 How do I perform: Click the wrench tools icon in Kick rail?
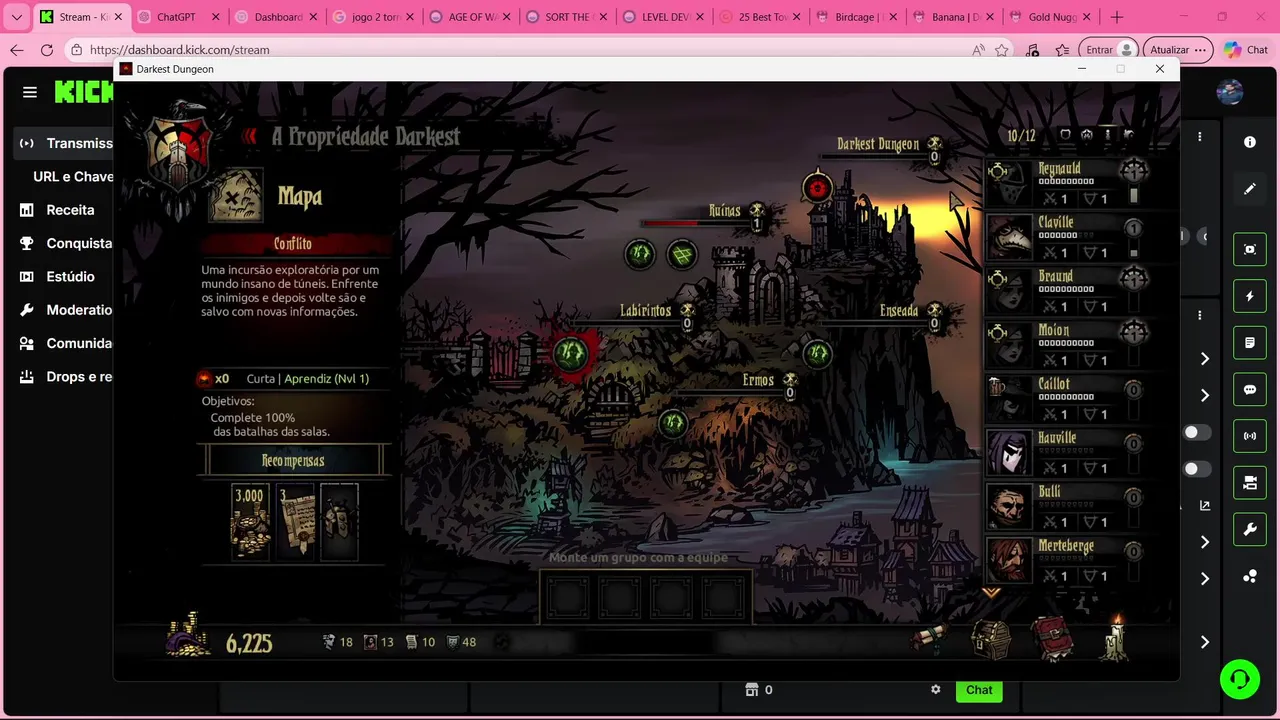click(x=1250, y=530)
